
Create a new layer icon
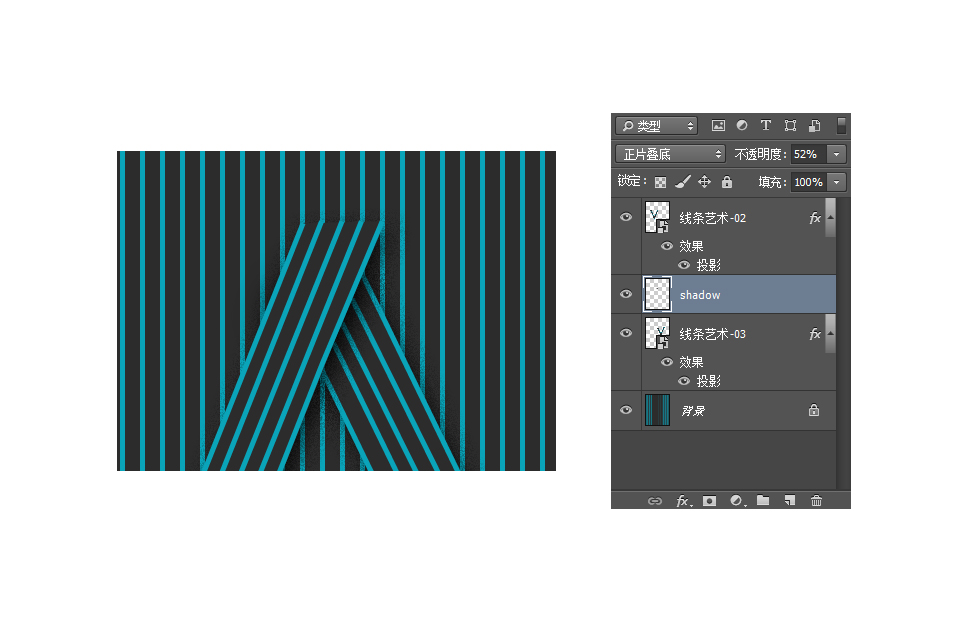790,500
